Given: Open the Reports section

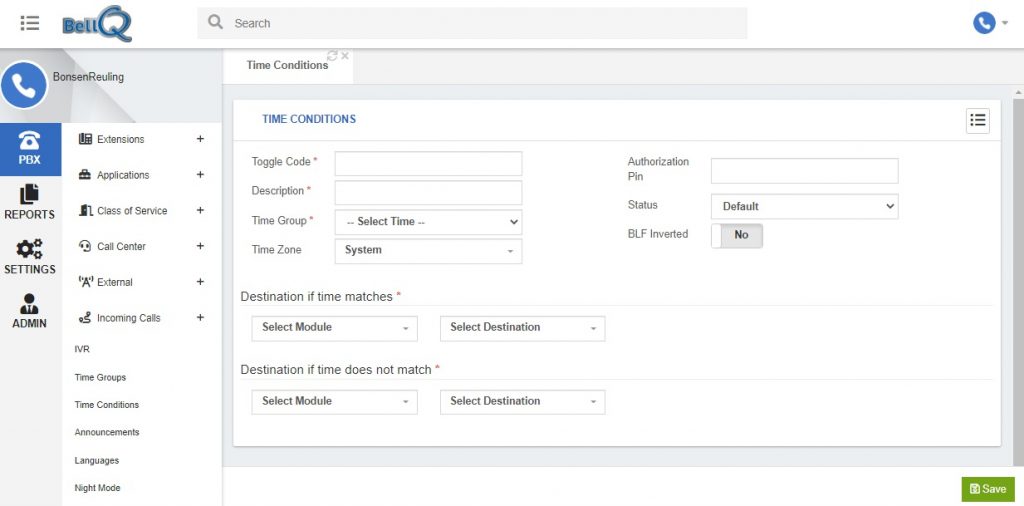Looking at the screenshot, I should point(29,202).
